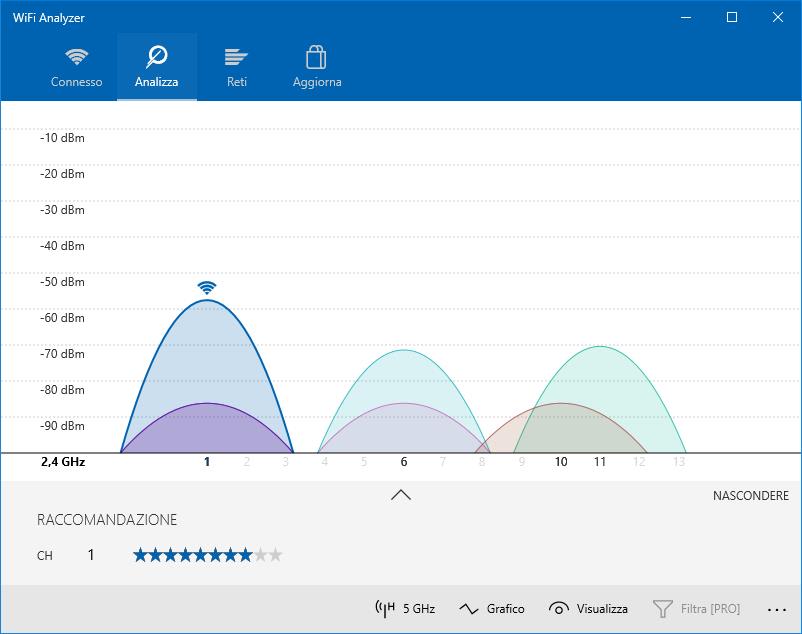
Task: Click channel 11 label on axis
Action: 599,462
